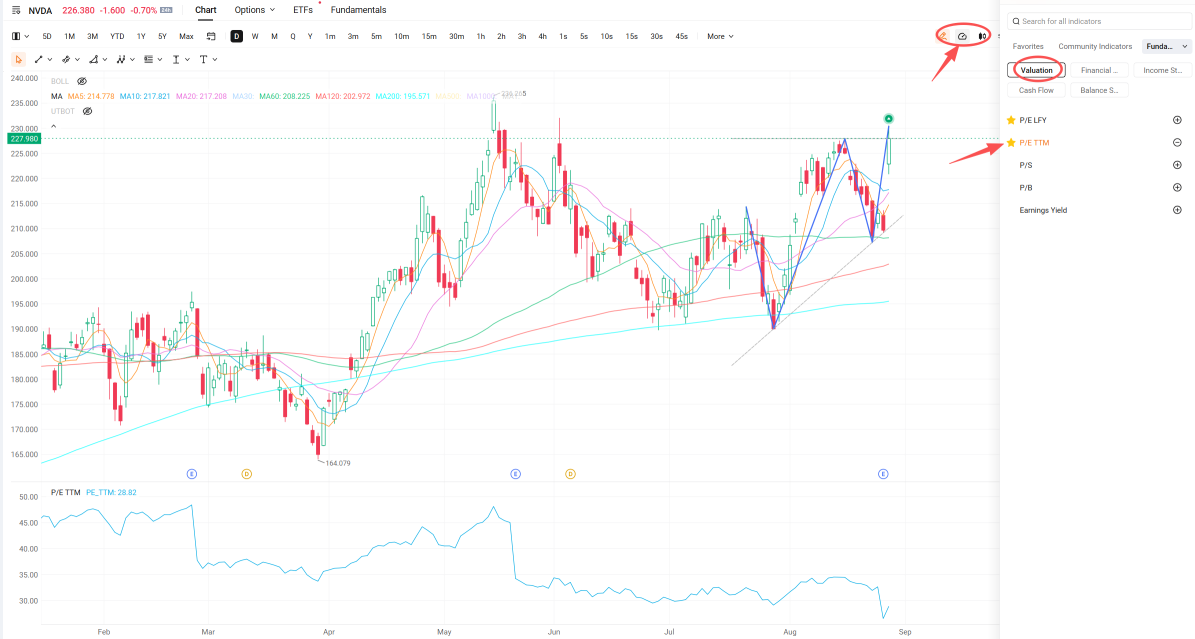Screen dimensions: 1195x639
Task: Unfavorite the P/E TTM star
Action: [1011, 143]
